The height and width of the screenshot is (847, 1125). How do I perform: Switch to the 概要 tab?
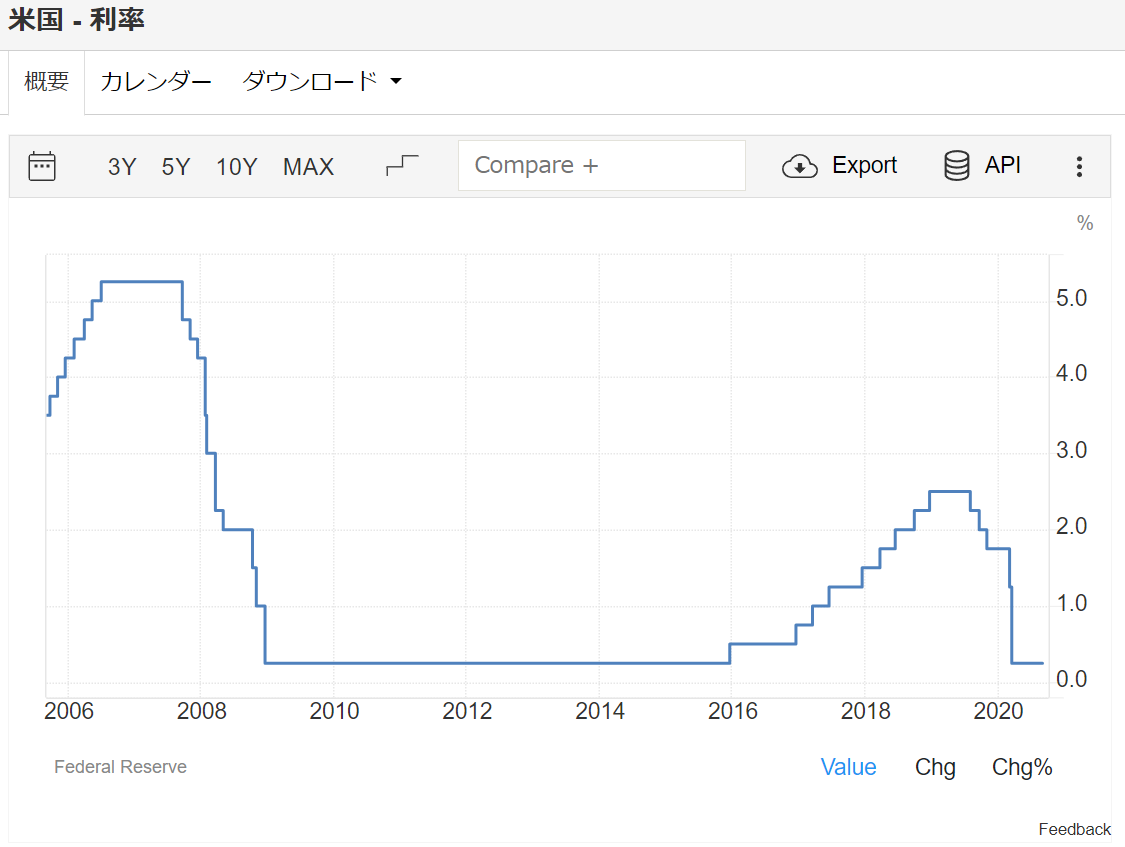point(47,82)
